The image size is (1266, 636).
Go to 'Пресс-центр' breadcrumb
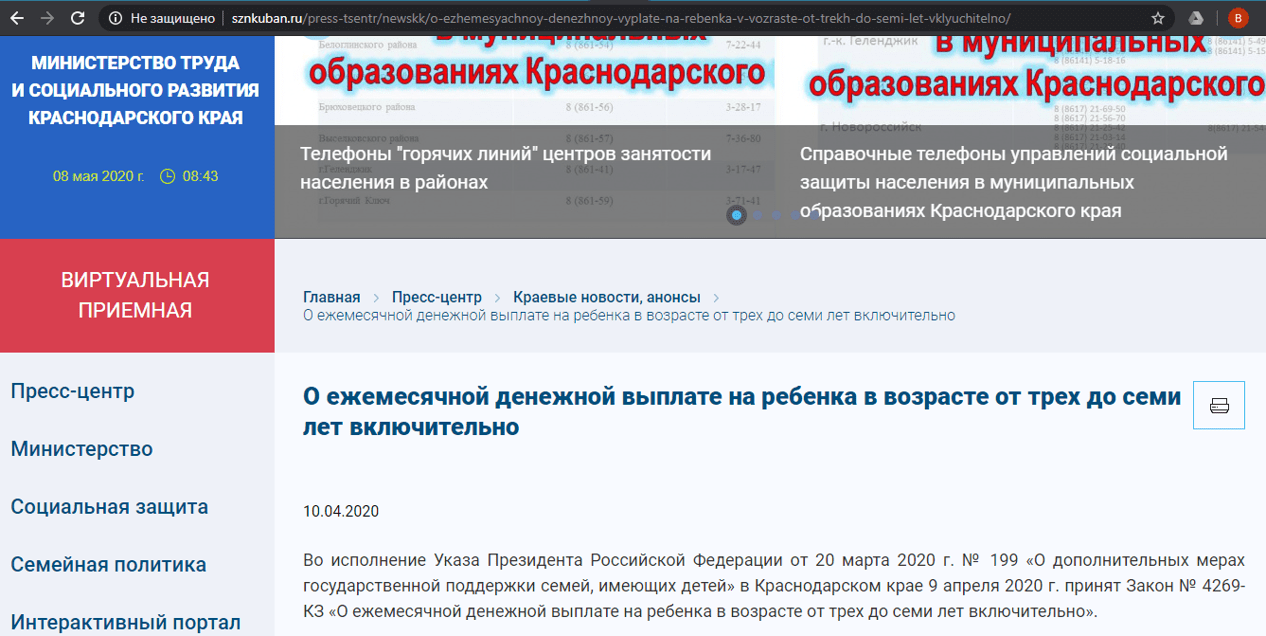coord(437,297)
